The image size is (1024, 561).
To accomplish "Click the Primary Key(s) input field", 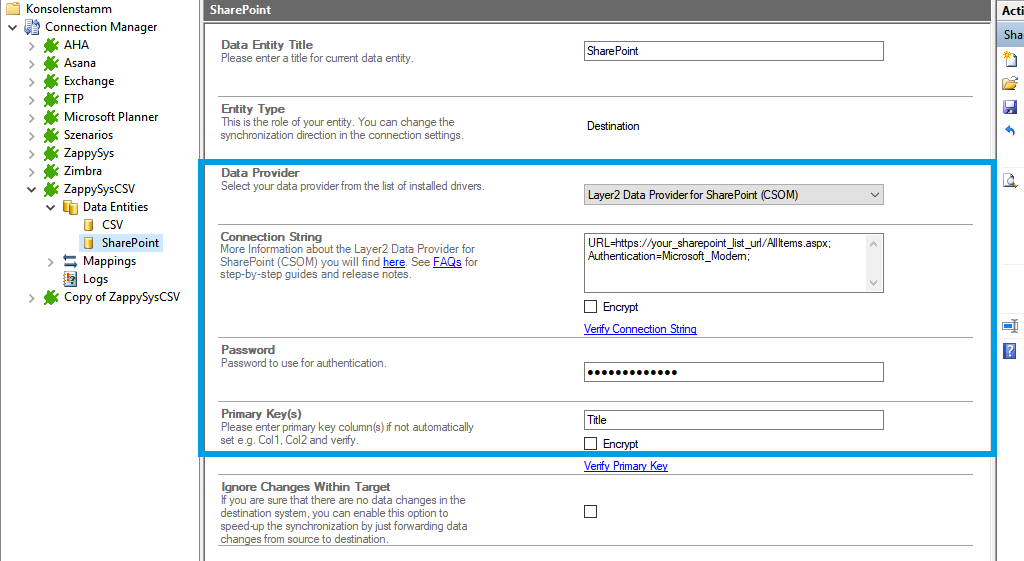I will tap(733, 420).
